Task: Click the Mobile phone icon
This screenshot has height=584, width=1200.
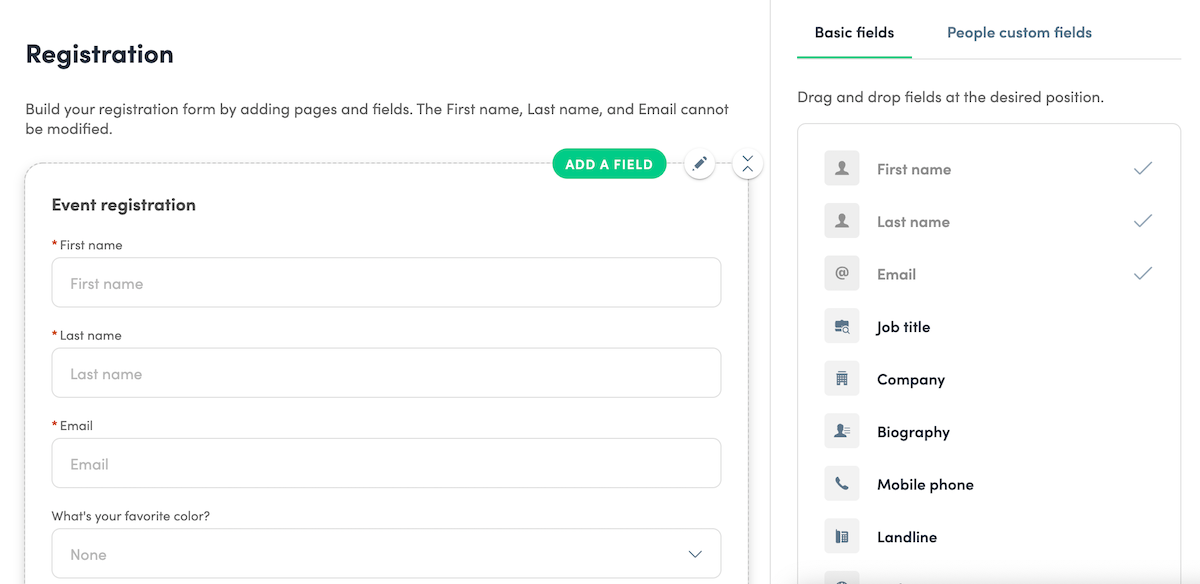Action: pyautogui.click(x=842, y=484)
